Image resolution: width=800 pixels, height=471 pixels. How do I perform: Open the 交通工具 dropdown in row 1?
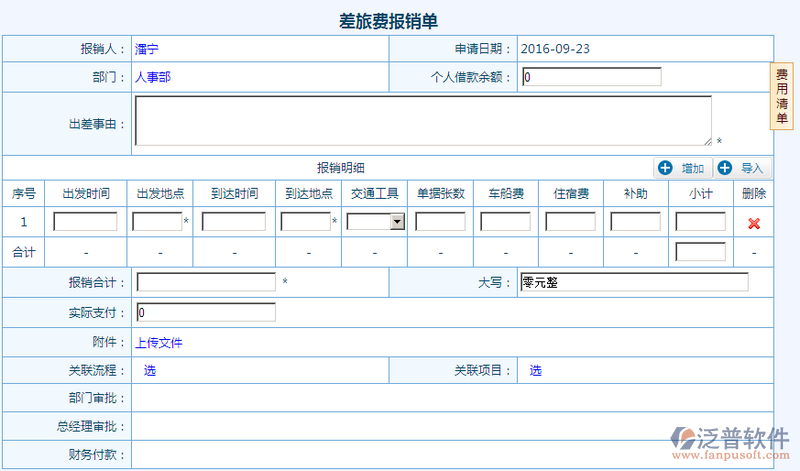[376, 221]
